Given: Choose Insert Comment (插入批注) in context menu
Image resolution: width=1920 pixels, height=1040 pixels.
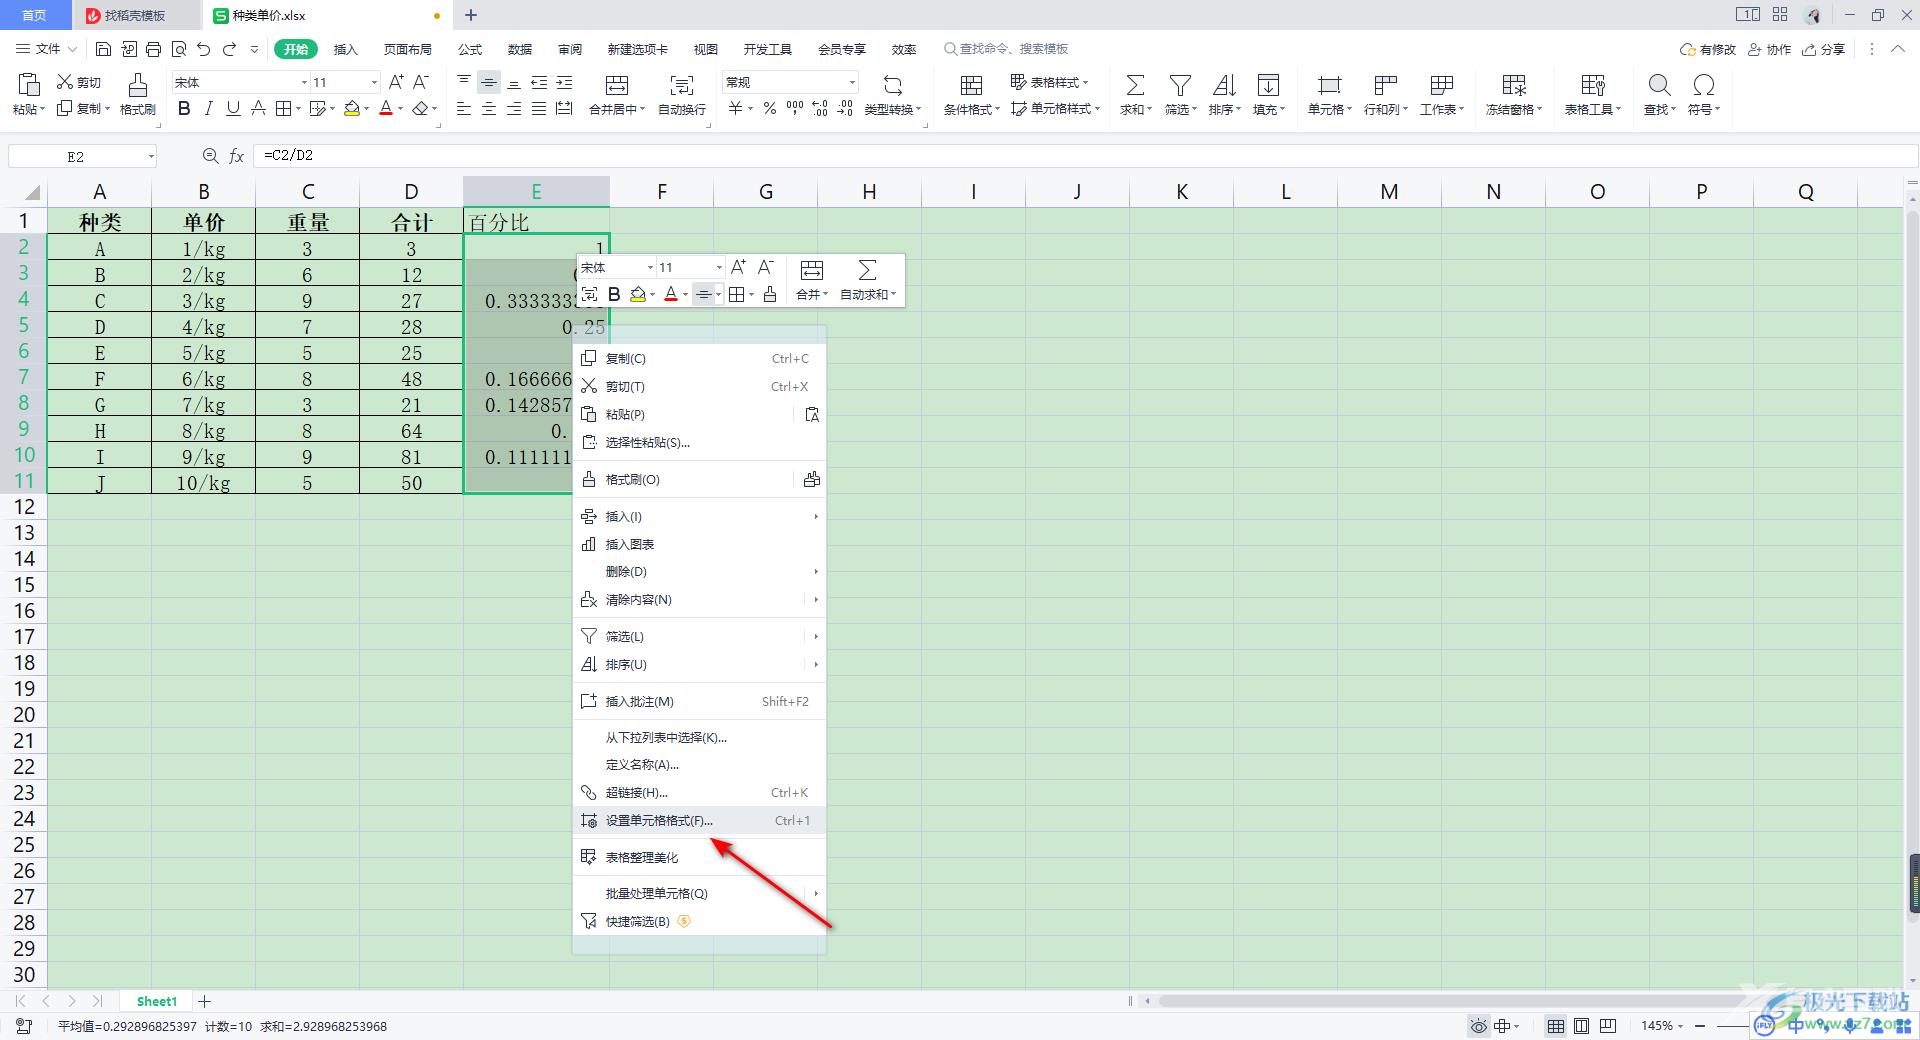Looking at the screenshot, I should pyautogui.click(x=699, y=701).
